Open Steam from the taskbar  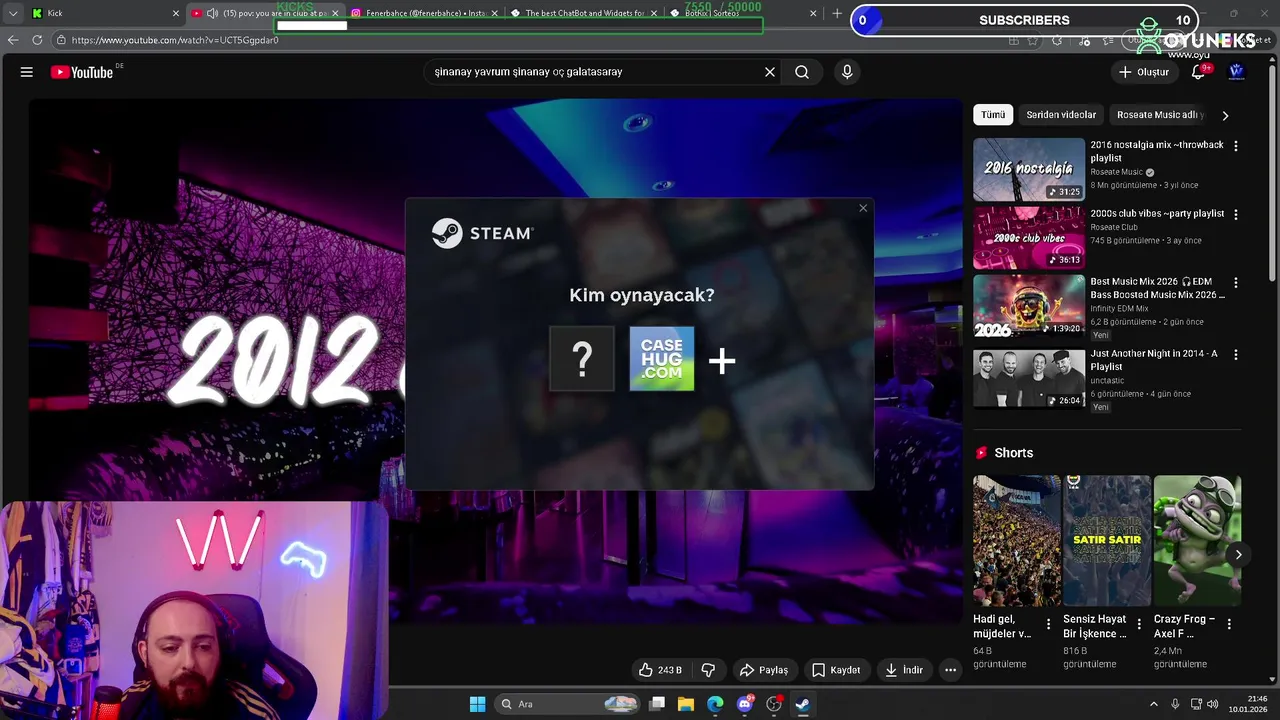802,704
